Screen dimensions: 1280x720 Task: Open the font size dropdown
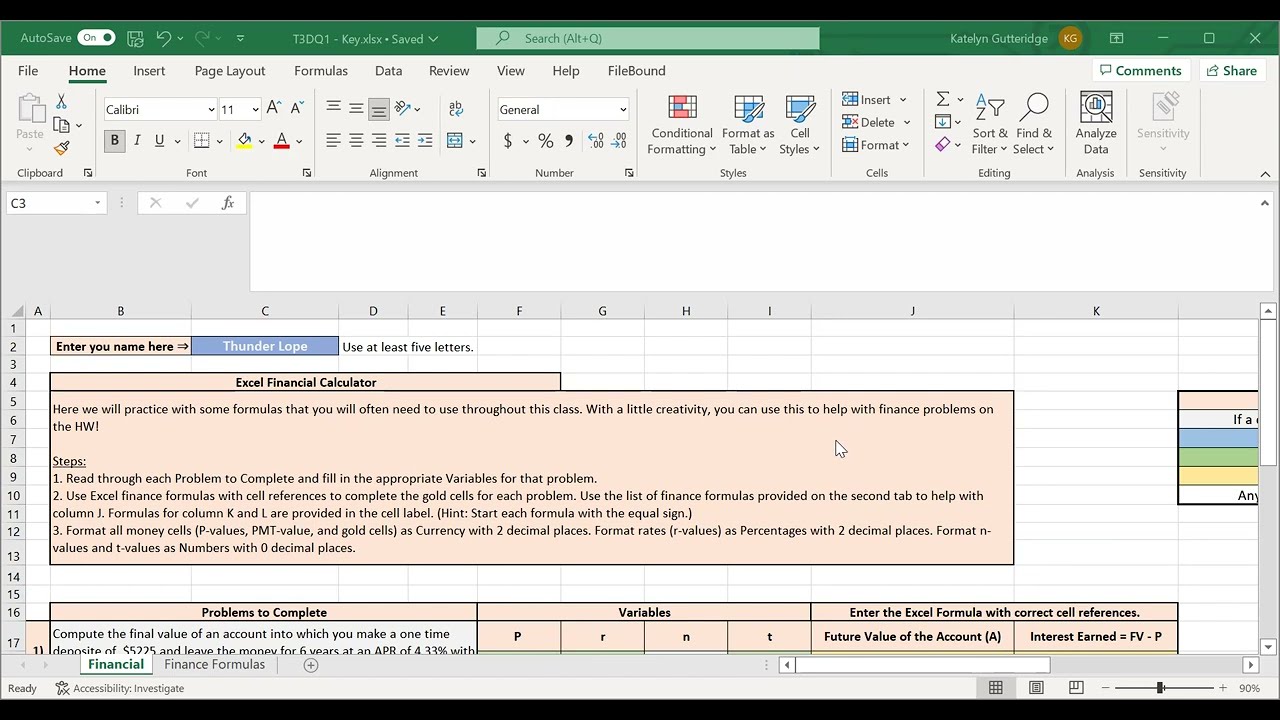tap(255, 110)
